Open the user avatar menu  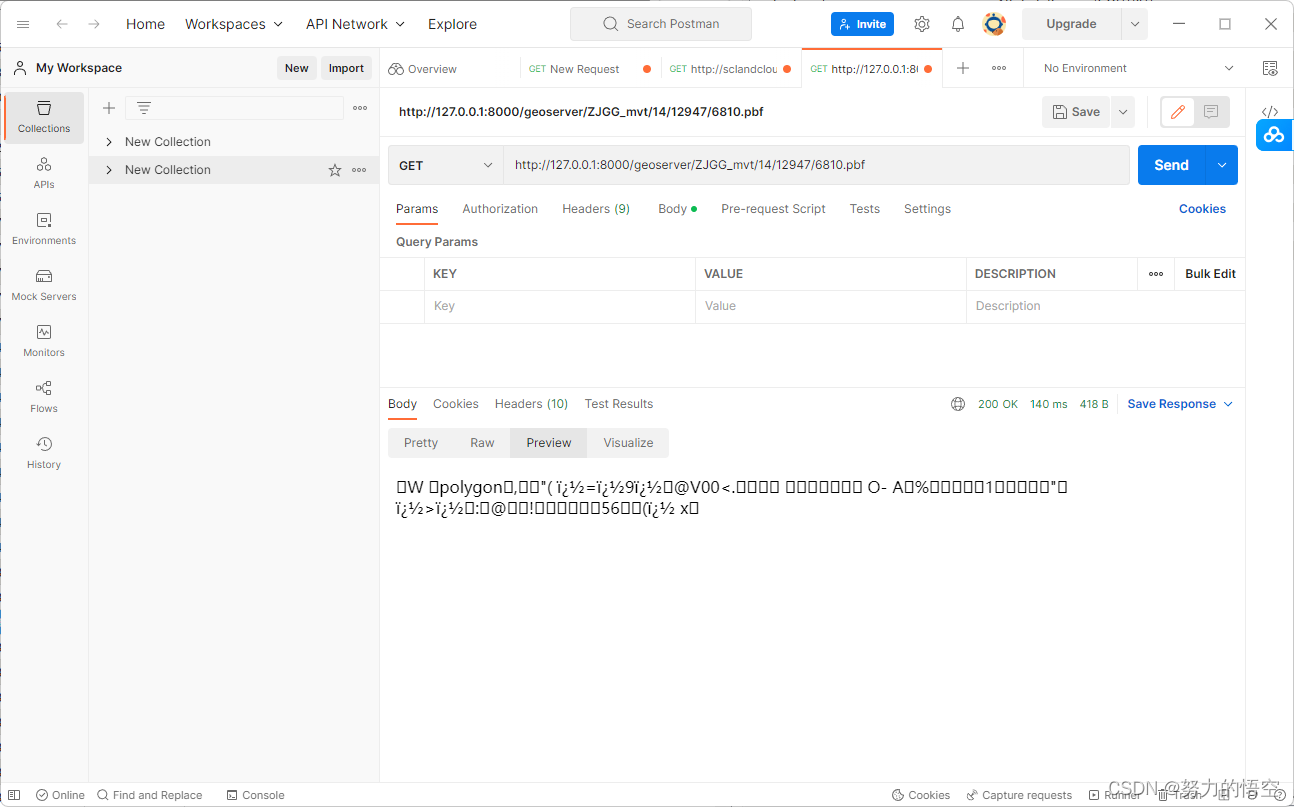(994, 24)
